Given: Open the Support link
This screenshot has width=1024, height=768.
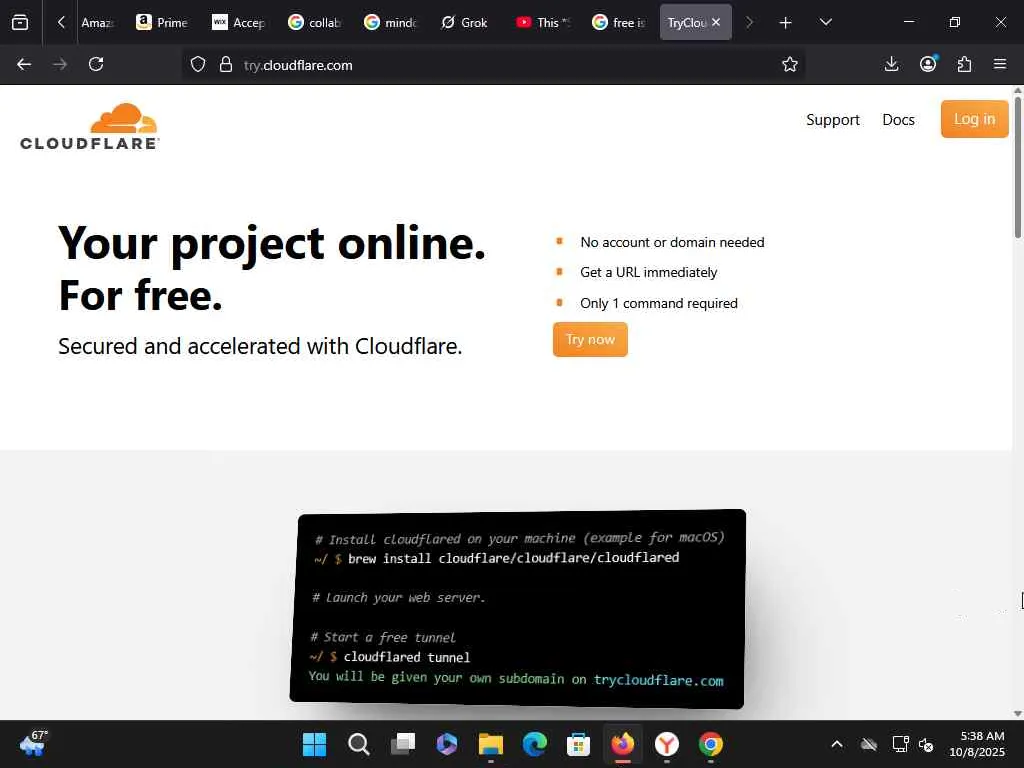Looking at the screenshot, I should click(x=833, y=120).
